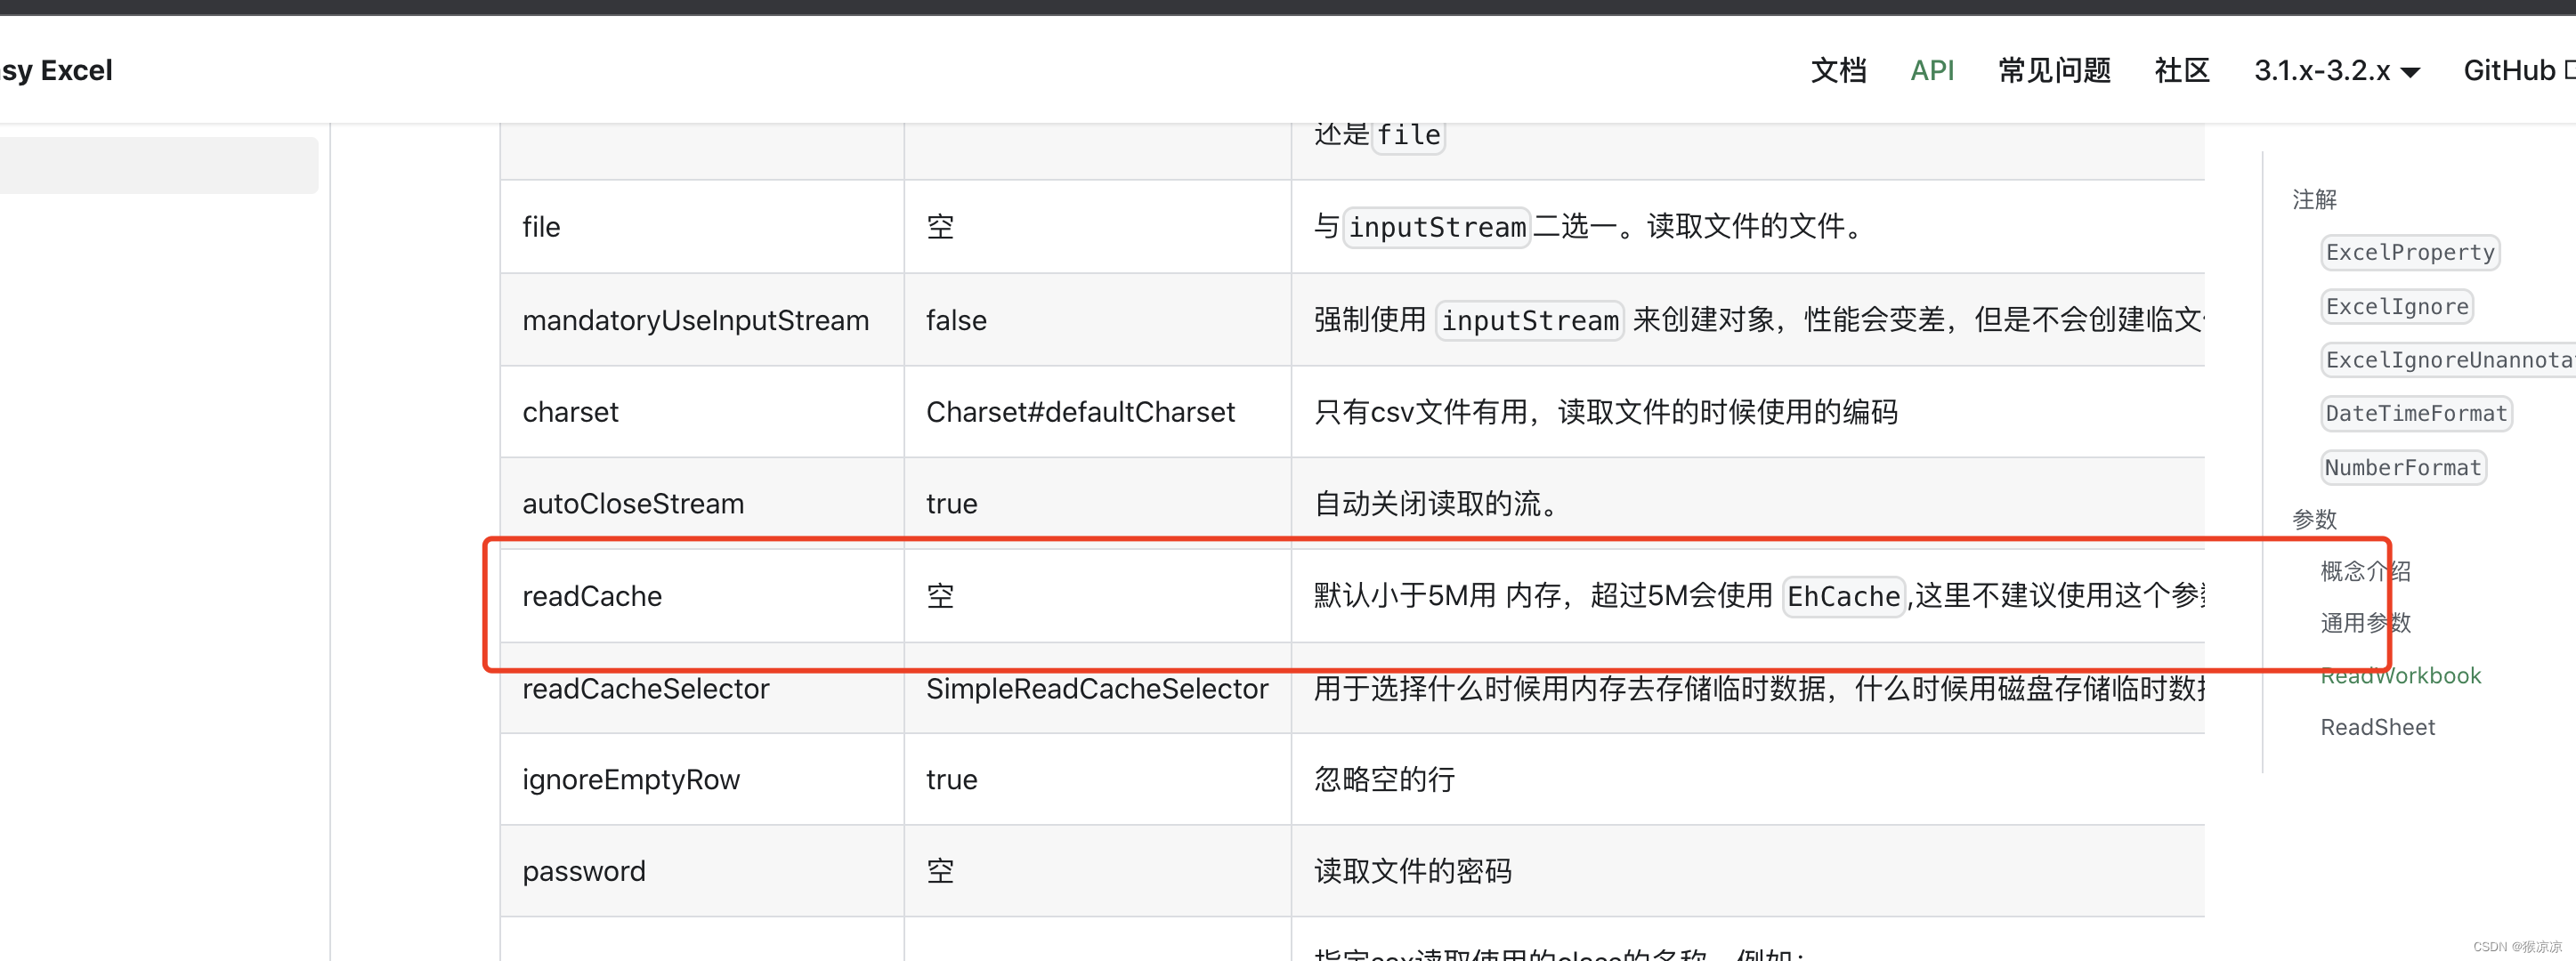Open the 文档 docs nav item
2576x961 pixels.
[x=1838, y=71]
